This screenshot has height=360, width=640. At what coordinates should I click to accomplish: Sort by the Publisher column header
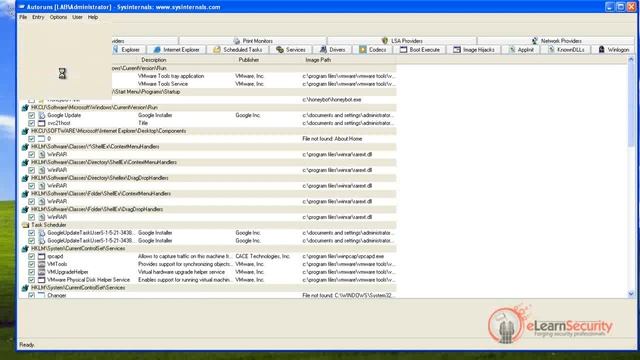click(267, 60)
